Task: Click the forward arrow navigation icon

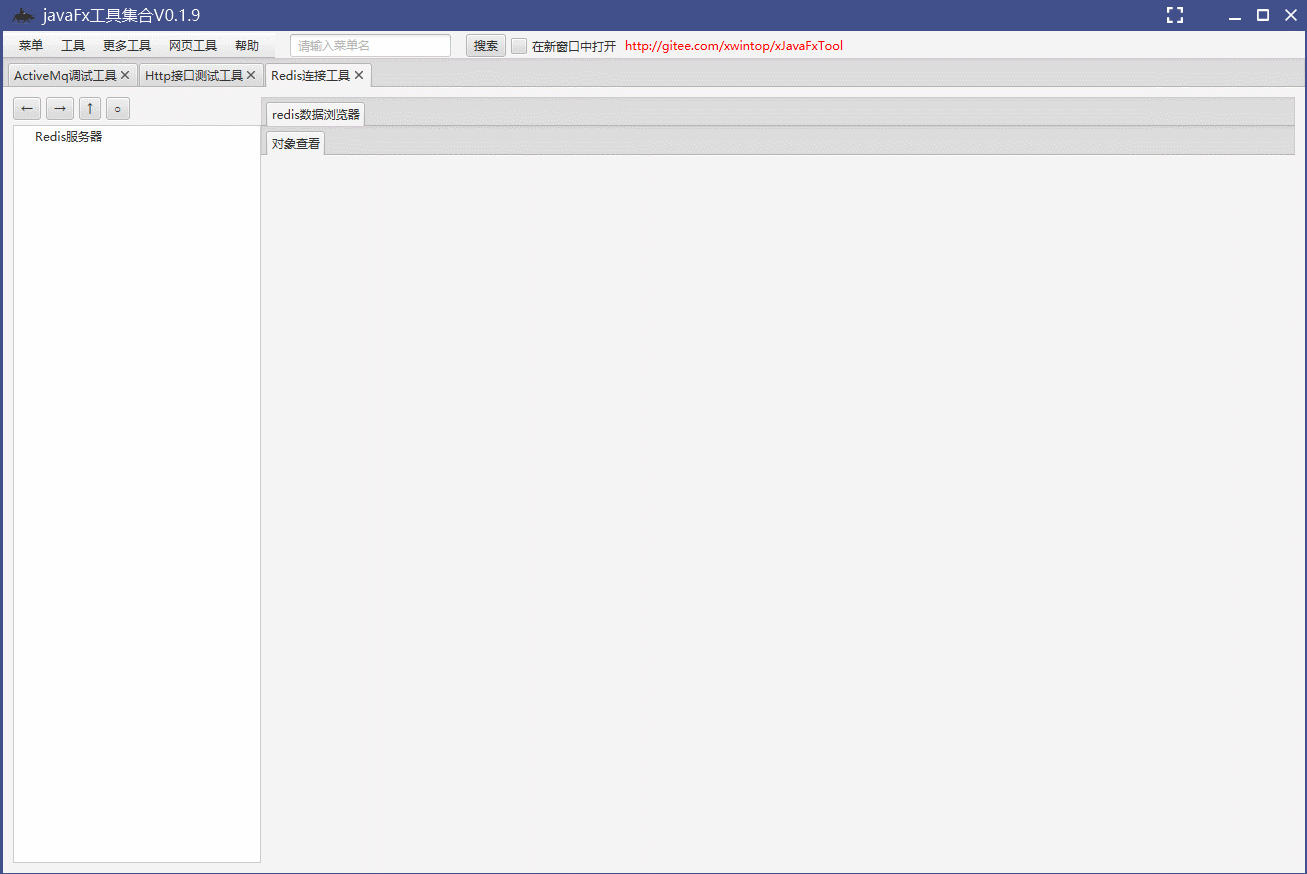Action: pos(59,108)
